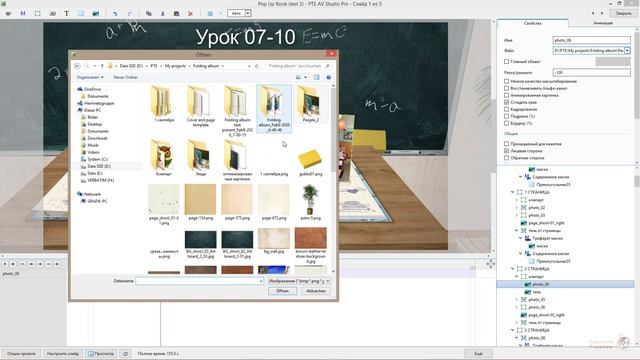Click the object tree vertical scrollbar
Screen dimensions: 640x360
pyautogui.click(x=637, y=255)
